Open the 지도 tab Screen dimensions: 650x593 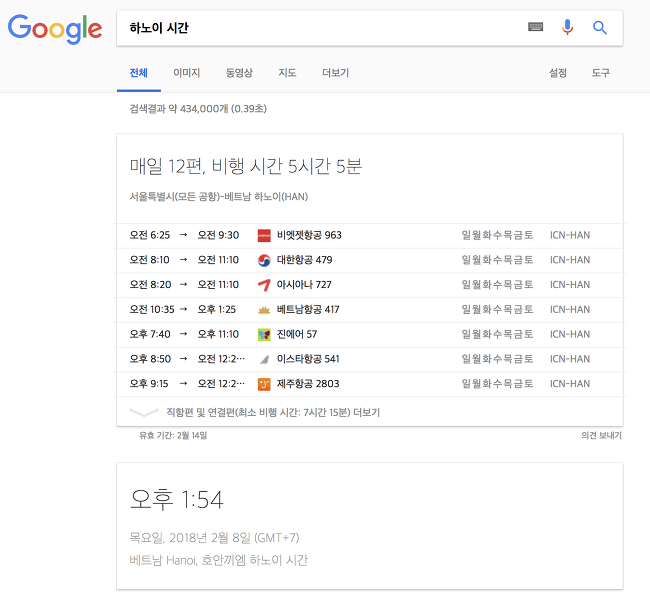click(287, 73)
